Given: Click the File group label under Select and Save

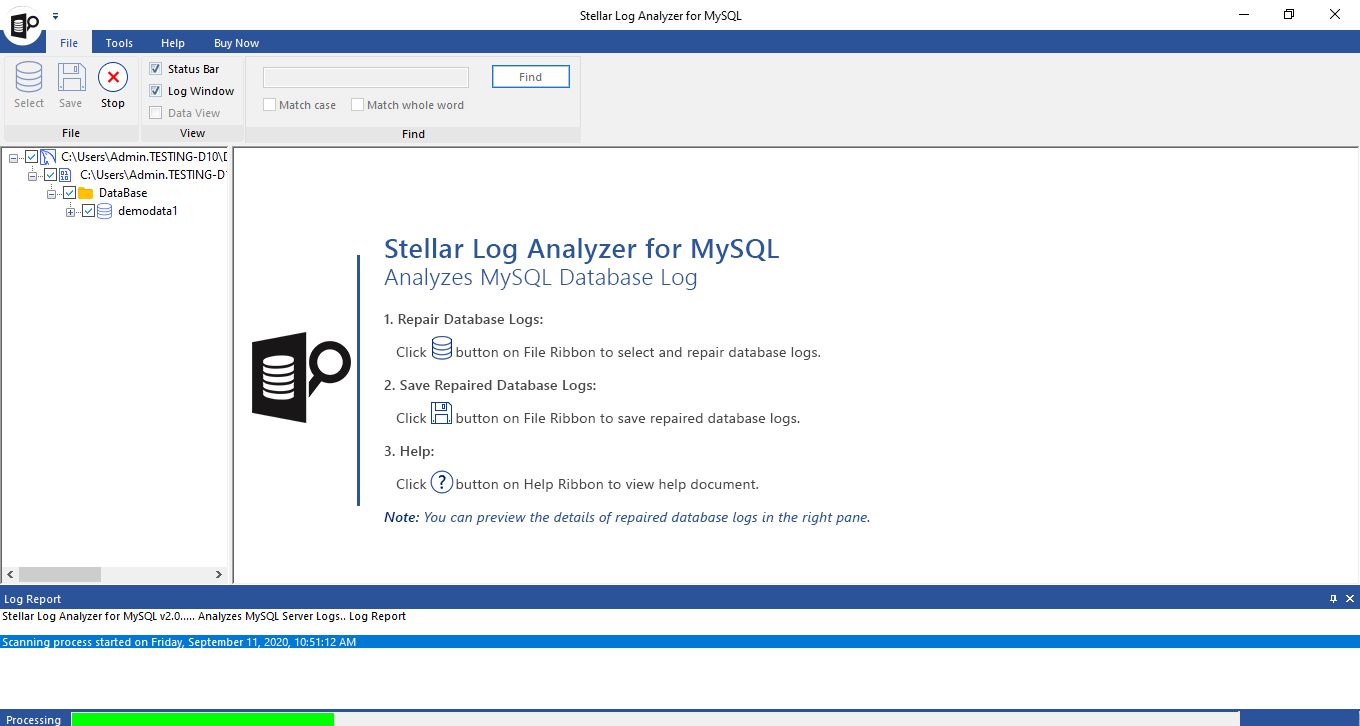Looking at the screenshot, I should click(x=71, y=133).
